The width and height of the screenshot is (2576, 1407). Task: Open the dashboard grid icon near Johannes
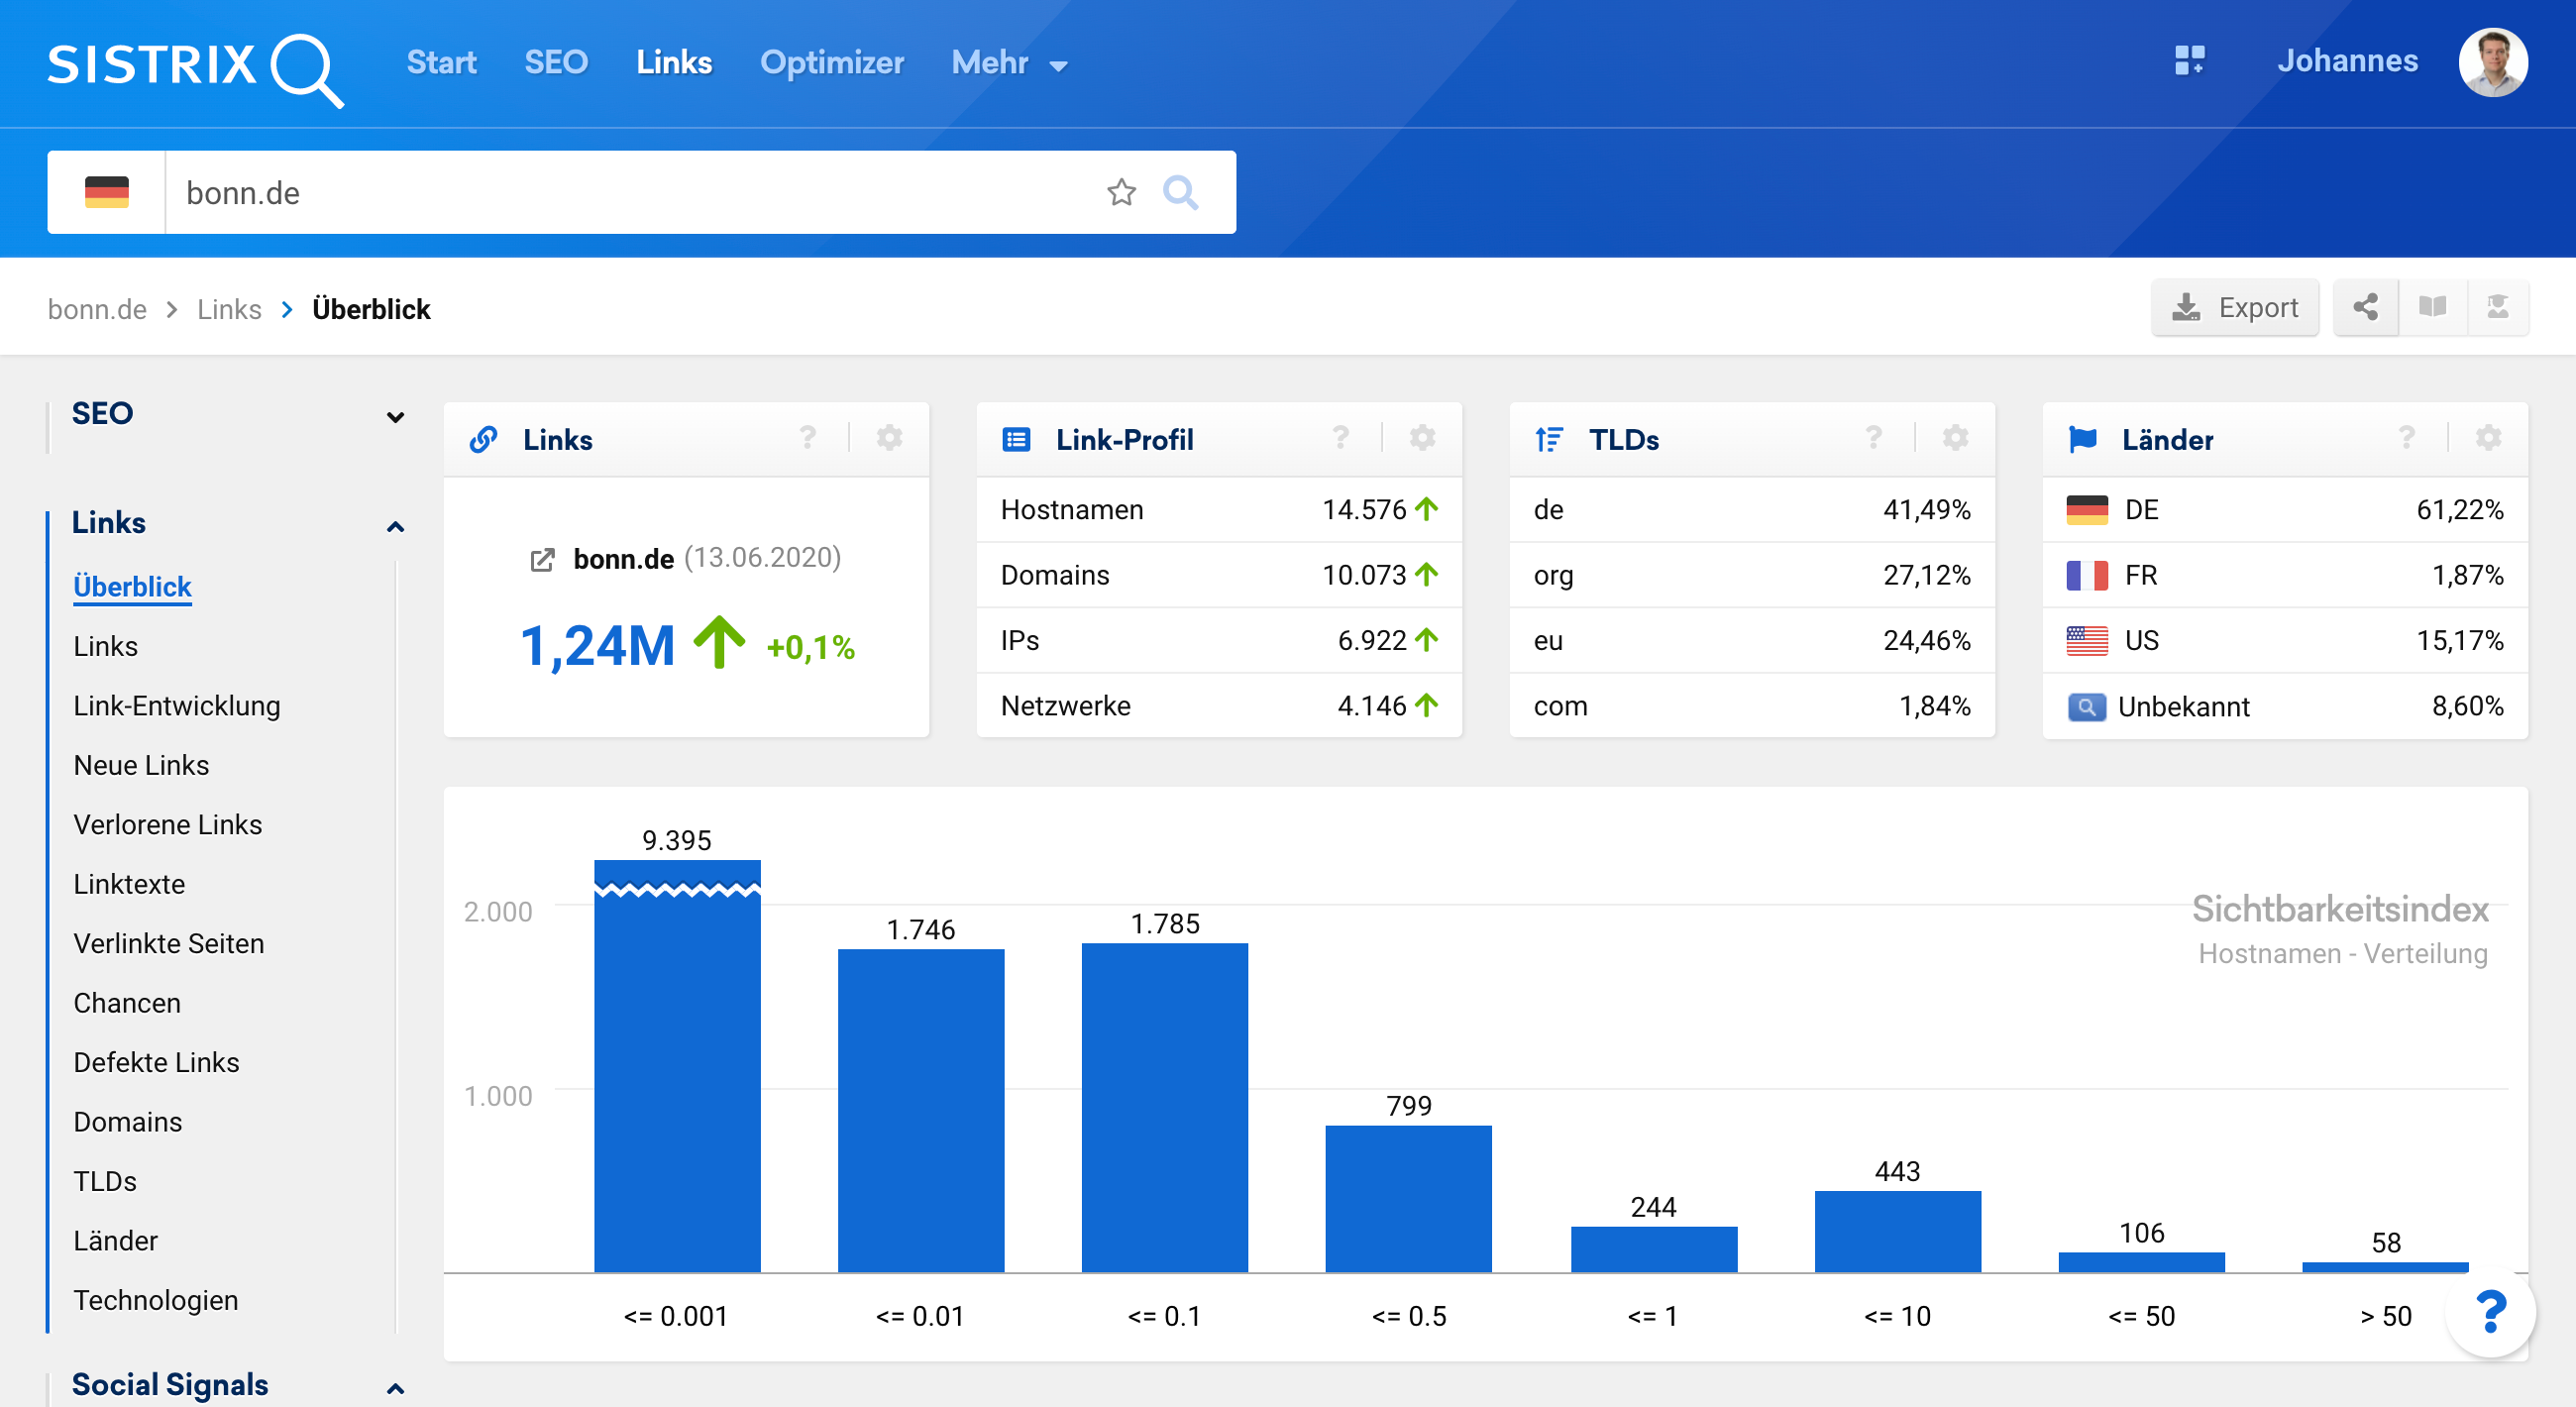pos(2188,61)
